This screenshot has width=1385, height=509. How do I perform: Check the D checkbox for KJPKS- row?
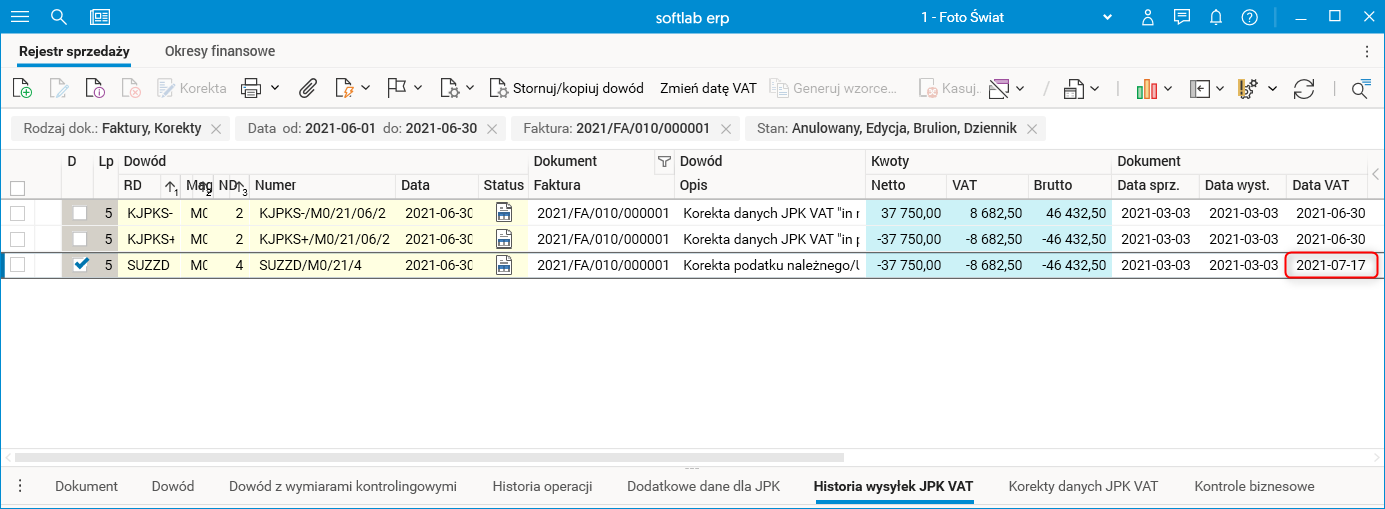[80, 213]
